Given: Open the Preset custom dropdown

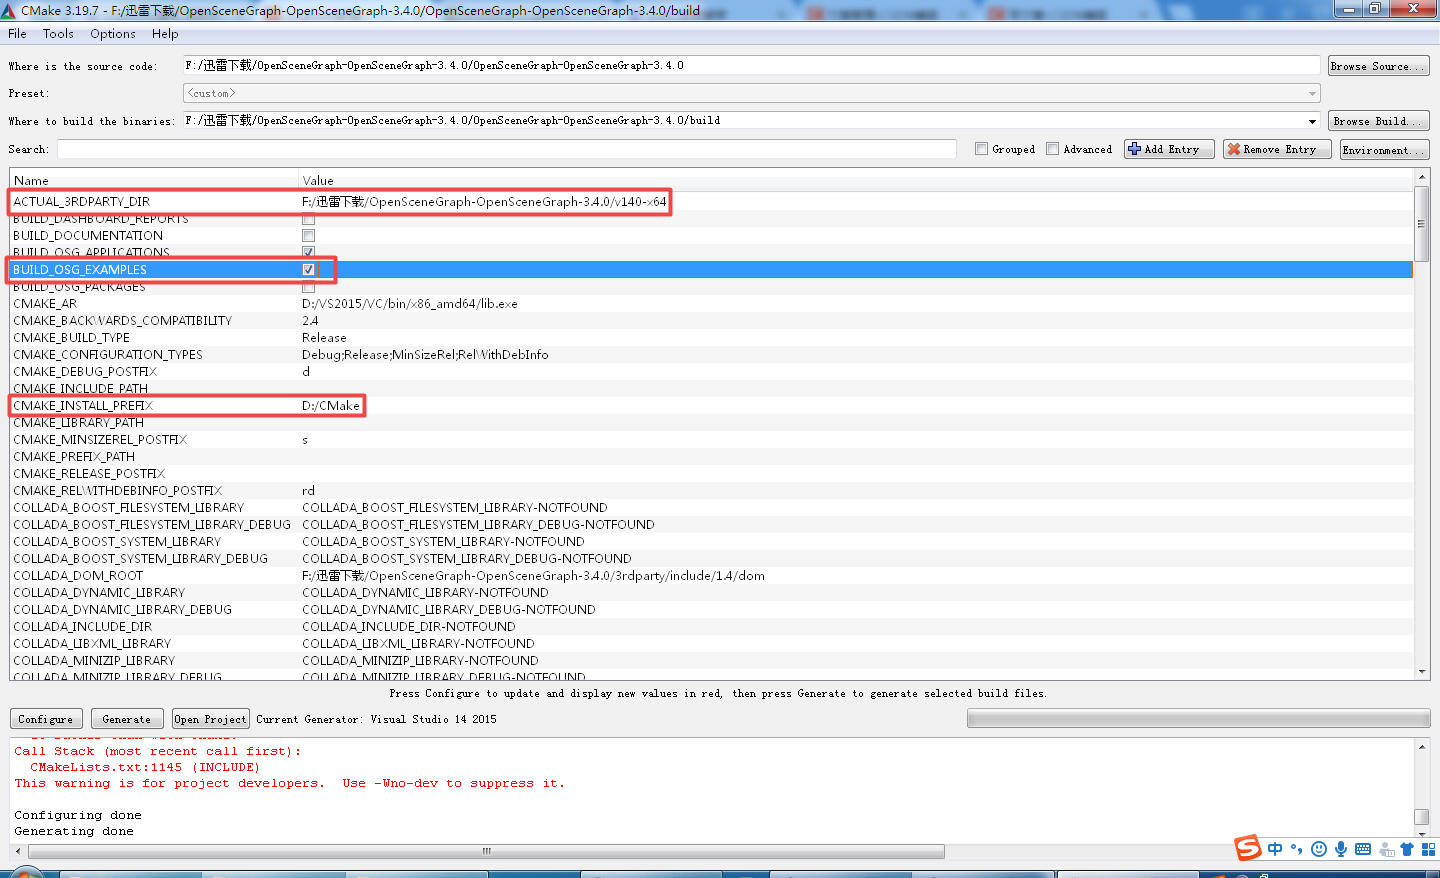Looking at the screenshot, I should [751, 93].
